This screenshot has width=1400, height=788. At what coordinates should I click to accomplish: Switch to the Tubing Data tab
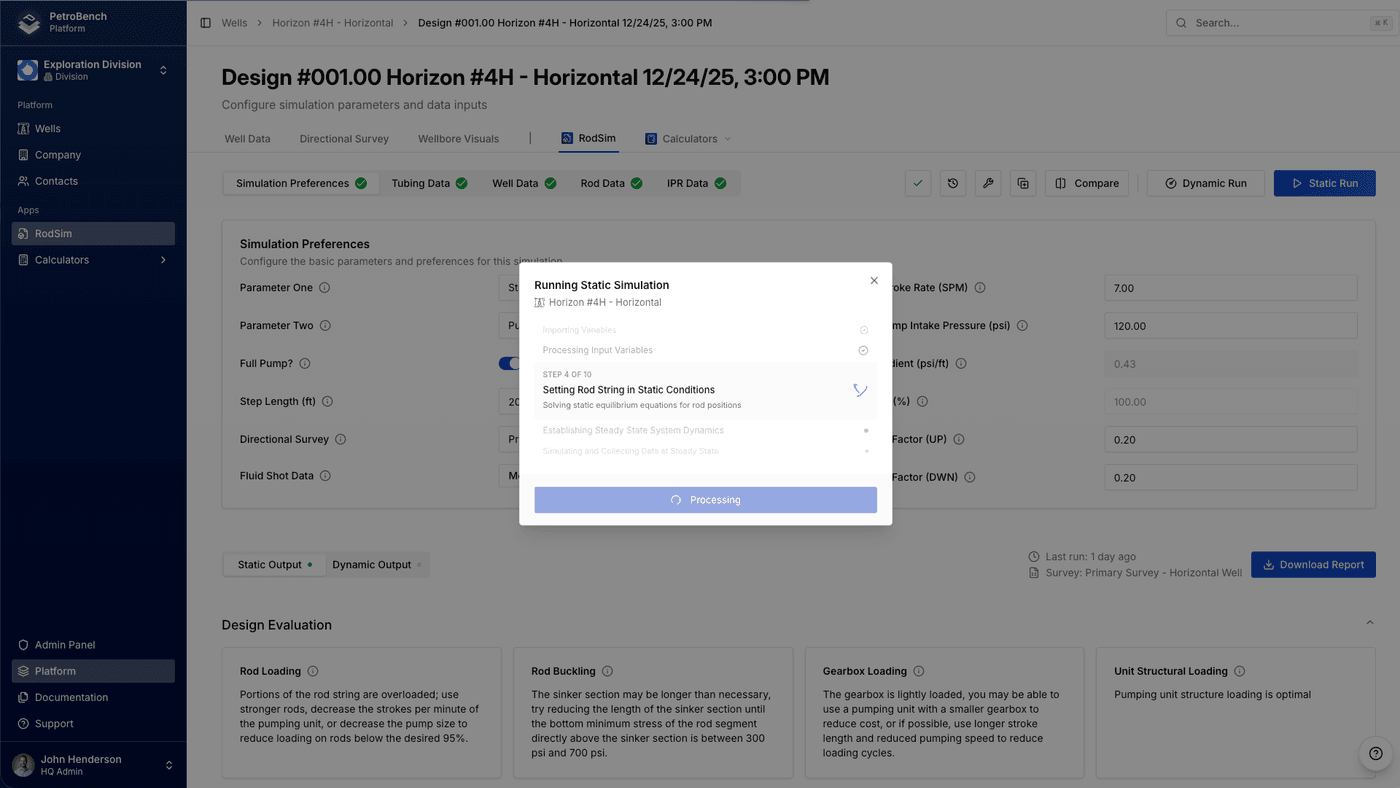click(x=428, y=184)
